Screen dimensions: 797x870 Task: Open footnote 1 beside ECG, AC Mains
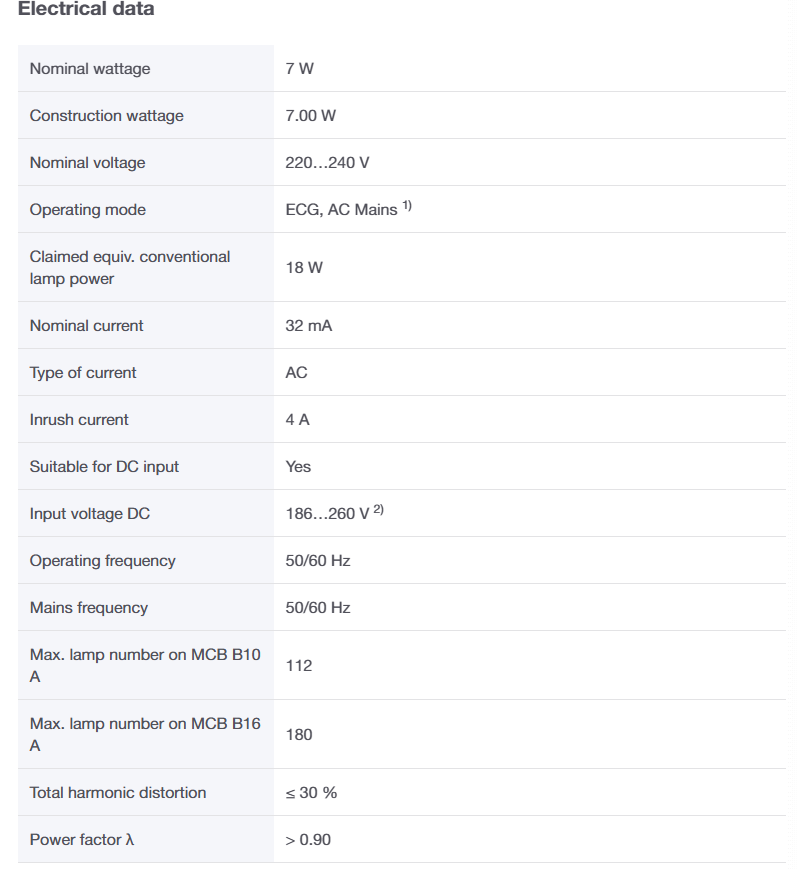tap(407, 206)
